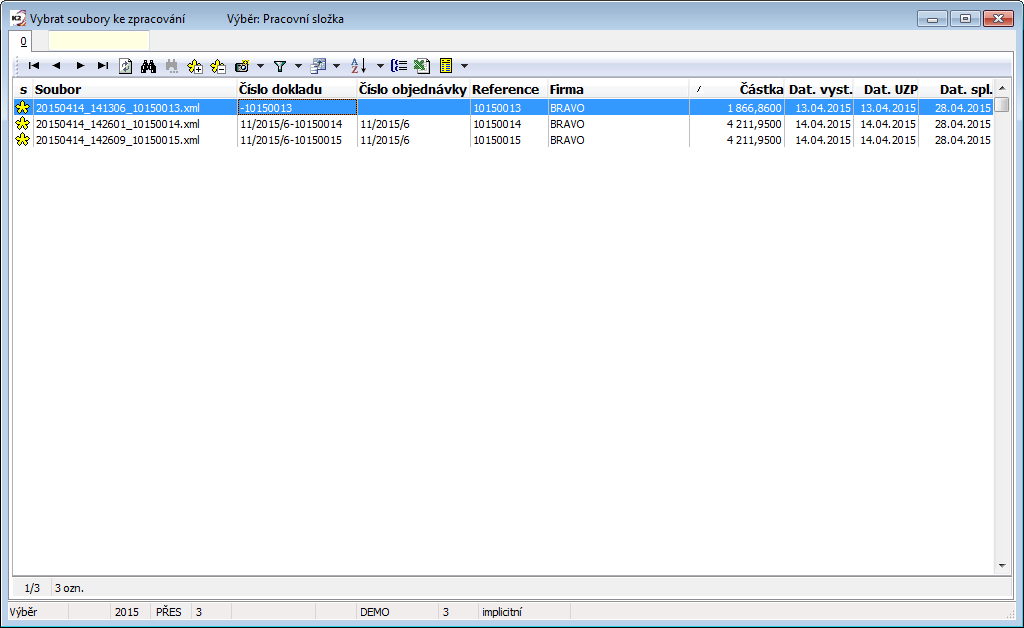Open dropdown next to columns layout icon
The height and width of the screenshot is (628, 1024).
tap(336, 66)
